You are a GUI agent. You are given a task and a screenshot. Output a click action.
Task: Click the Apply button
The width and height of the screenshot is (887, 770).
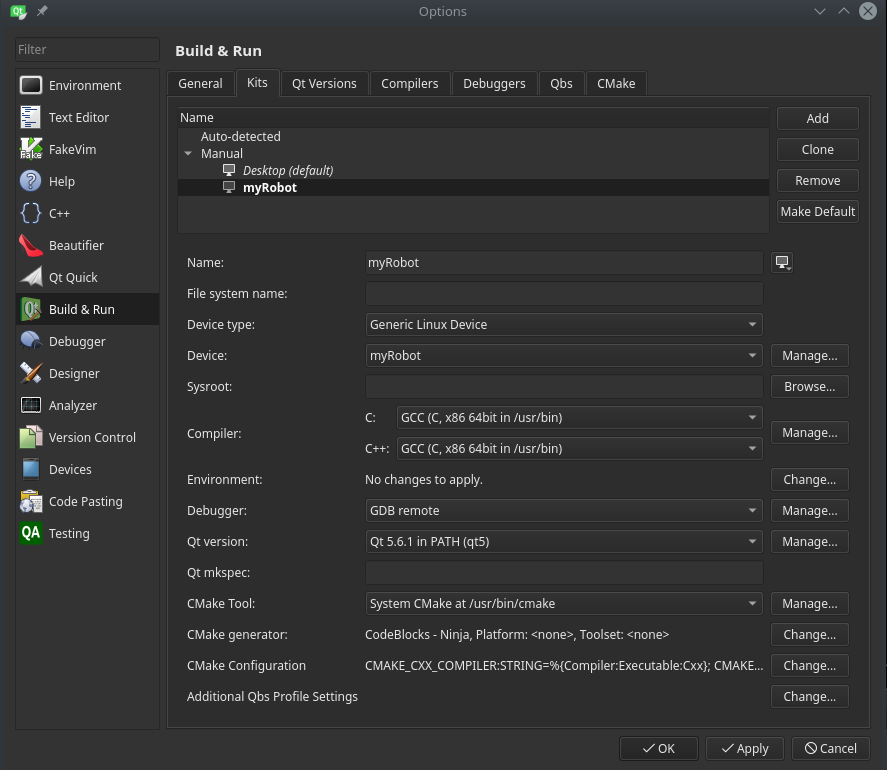[x=744, y=748]
